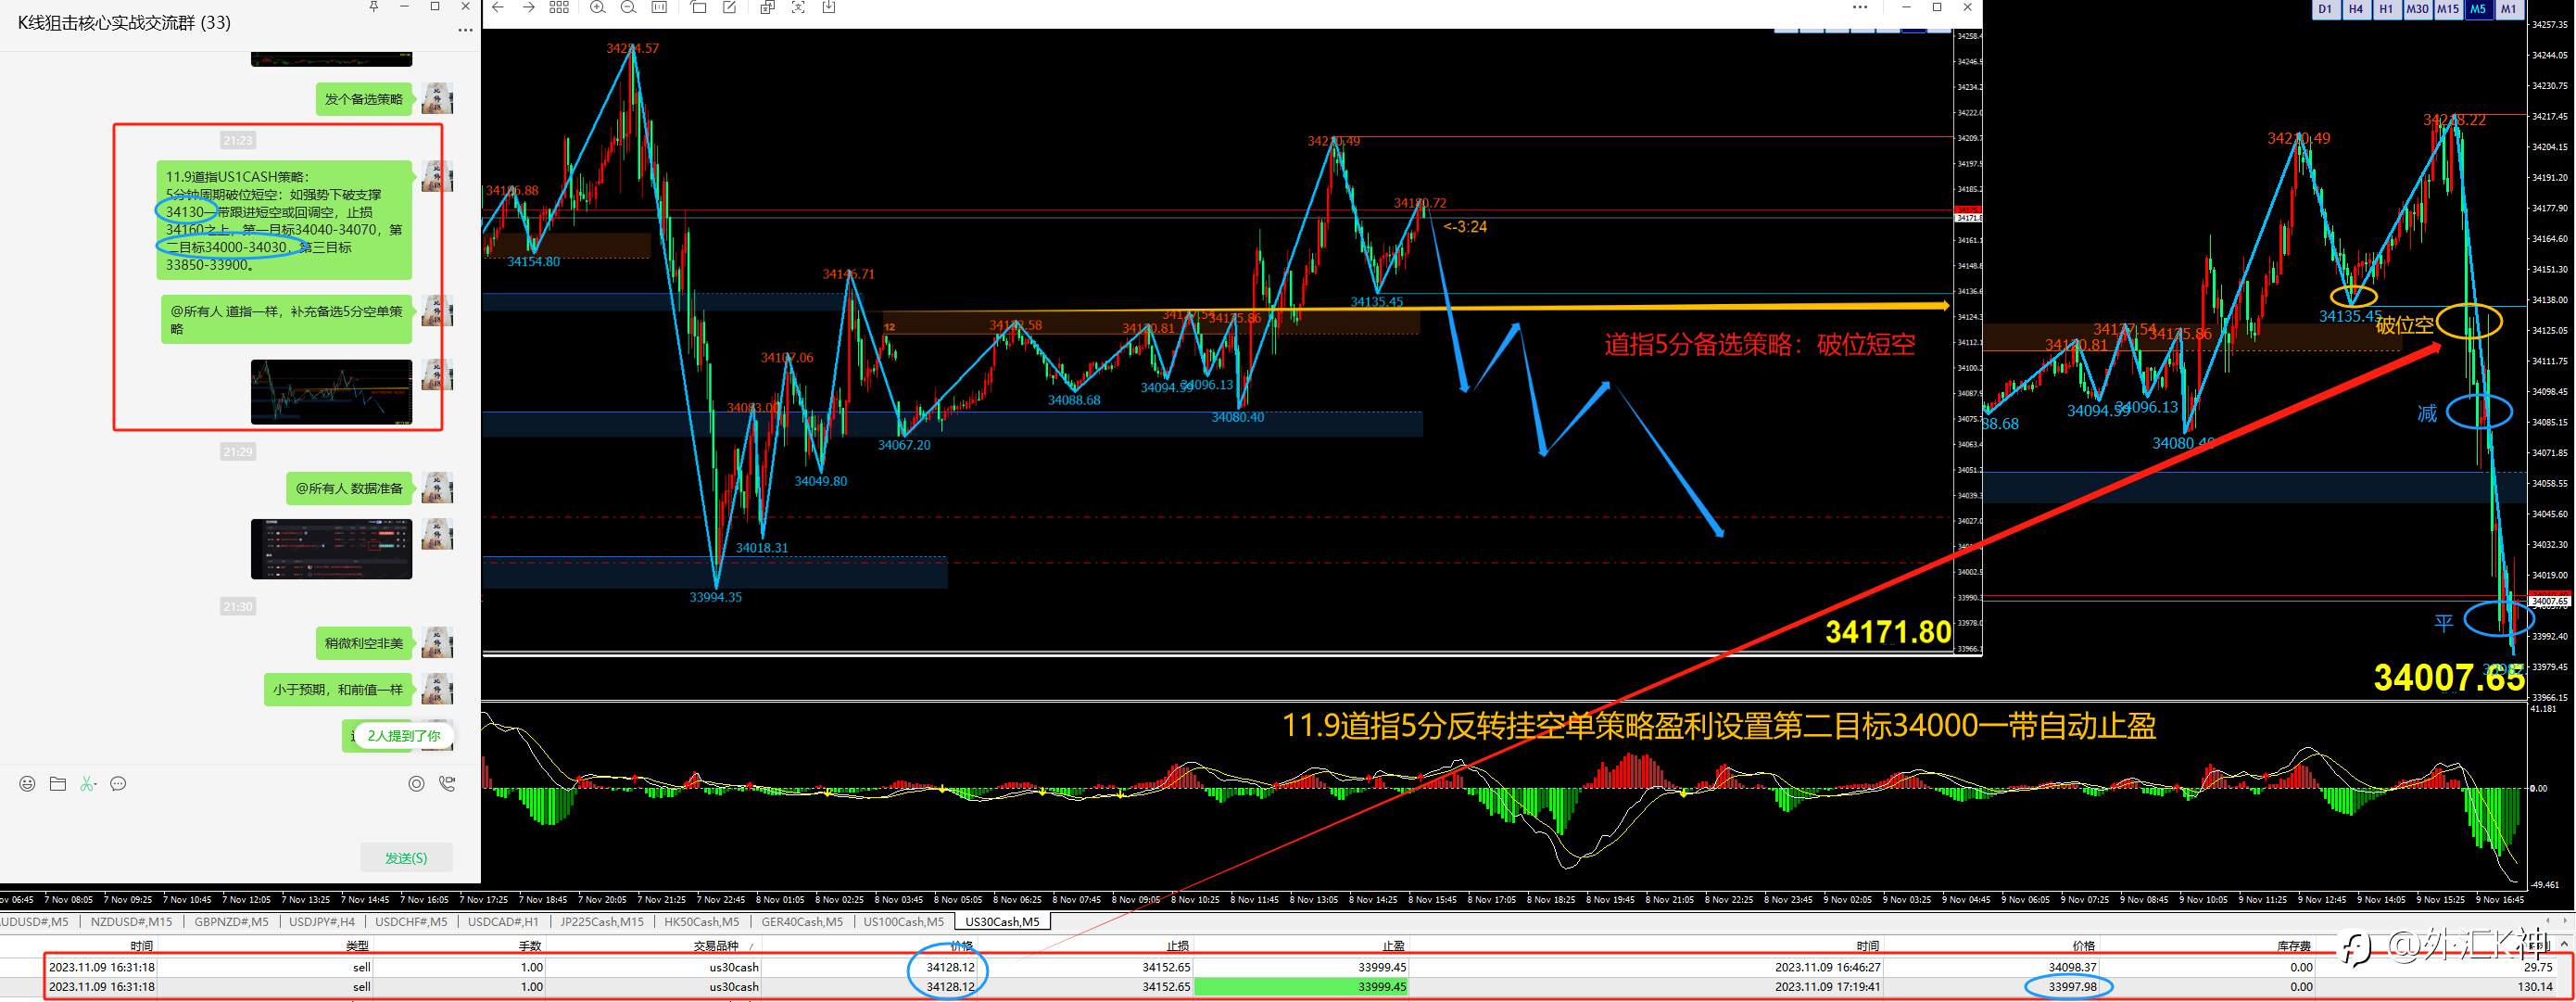2576x1002 pixels.
Task: Expand screenshot tool dropdown arrow
Action: [x=97, y=784]
